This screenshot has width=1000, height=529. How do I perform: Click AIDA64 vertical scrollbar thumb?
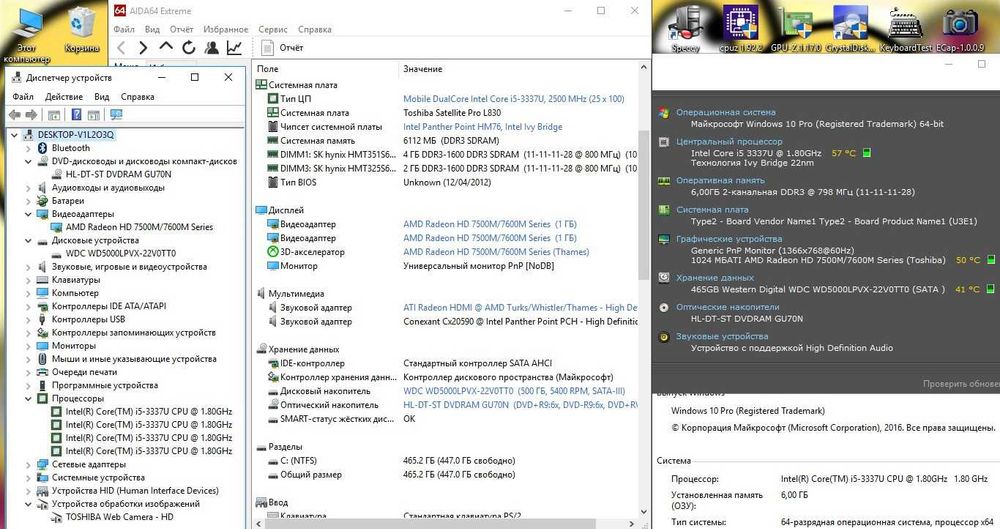[643, 204]
